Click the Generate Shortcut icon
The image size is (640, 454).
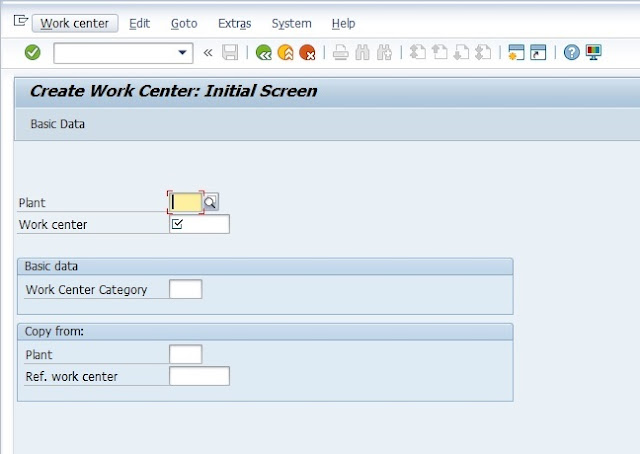538,53
